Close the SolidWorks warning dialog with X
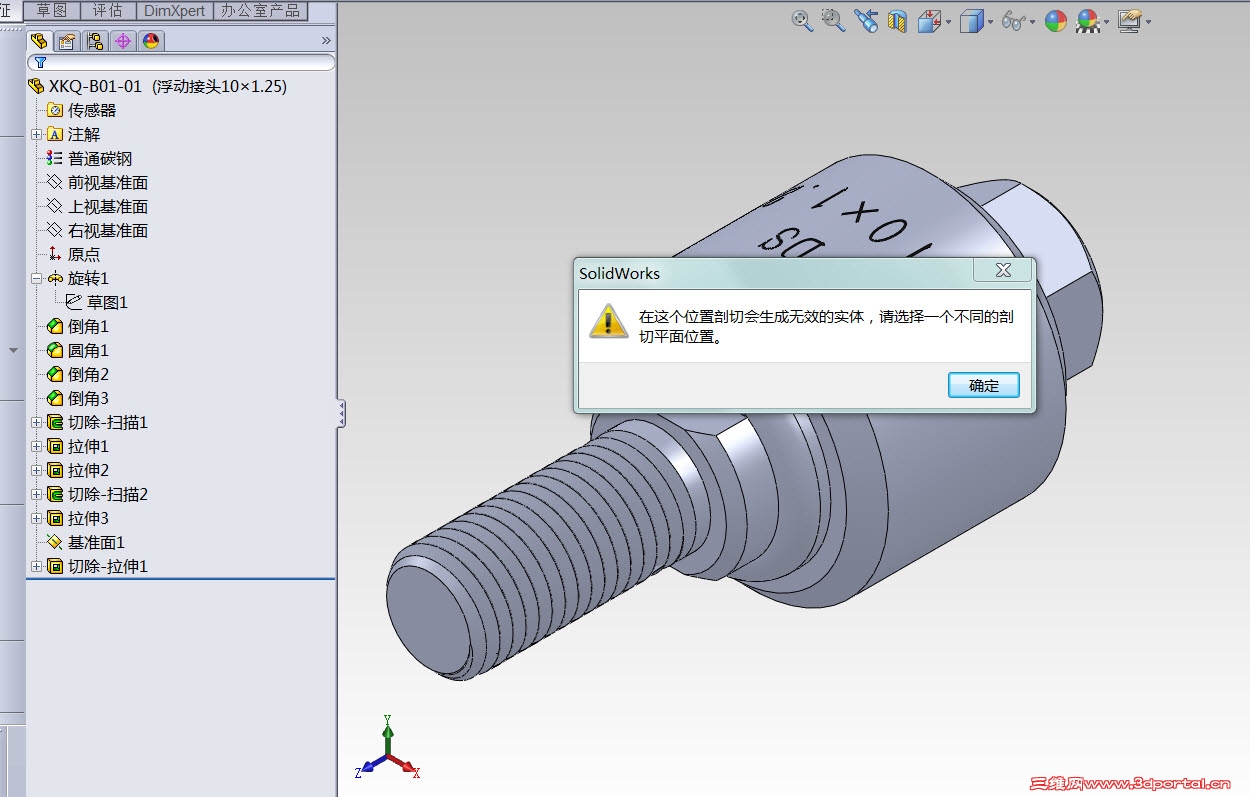 [1003, 270]
